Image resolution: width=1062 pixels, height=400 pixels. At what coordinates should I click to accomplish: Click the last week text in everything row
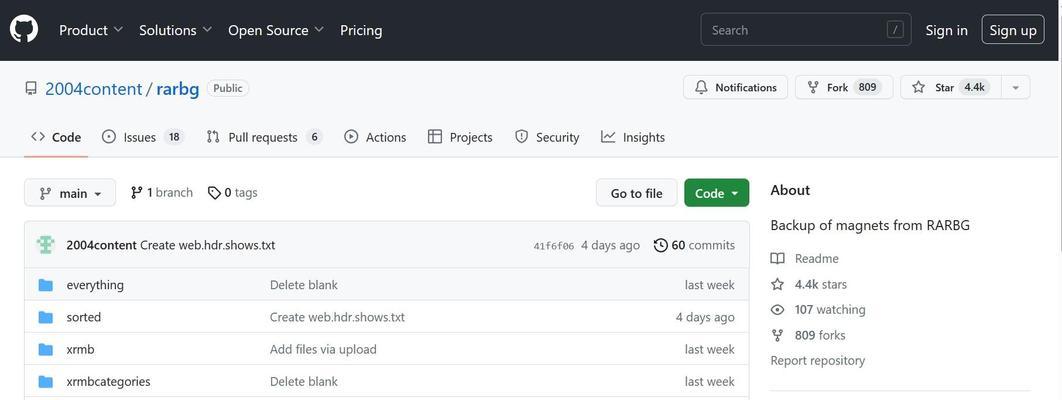click(x=710, y=285)
